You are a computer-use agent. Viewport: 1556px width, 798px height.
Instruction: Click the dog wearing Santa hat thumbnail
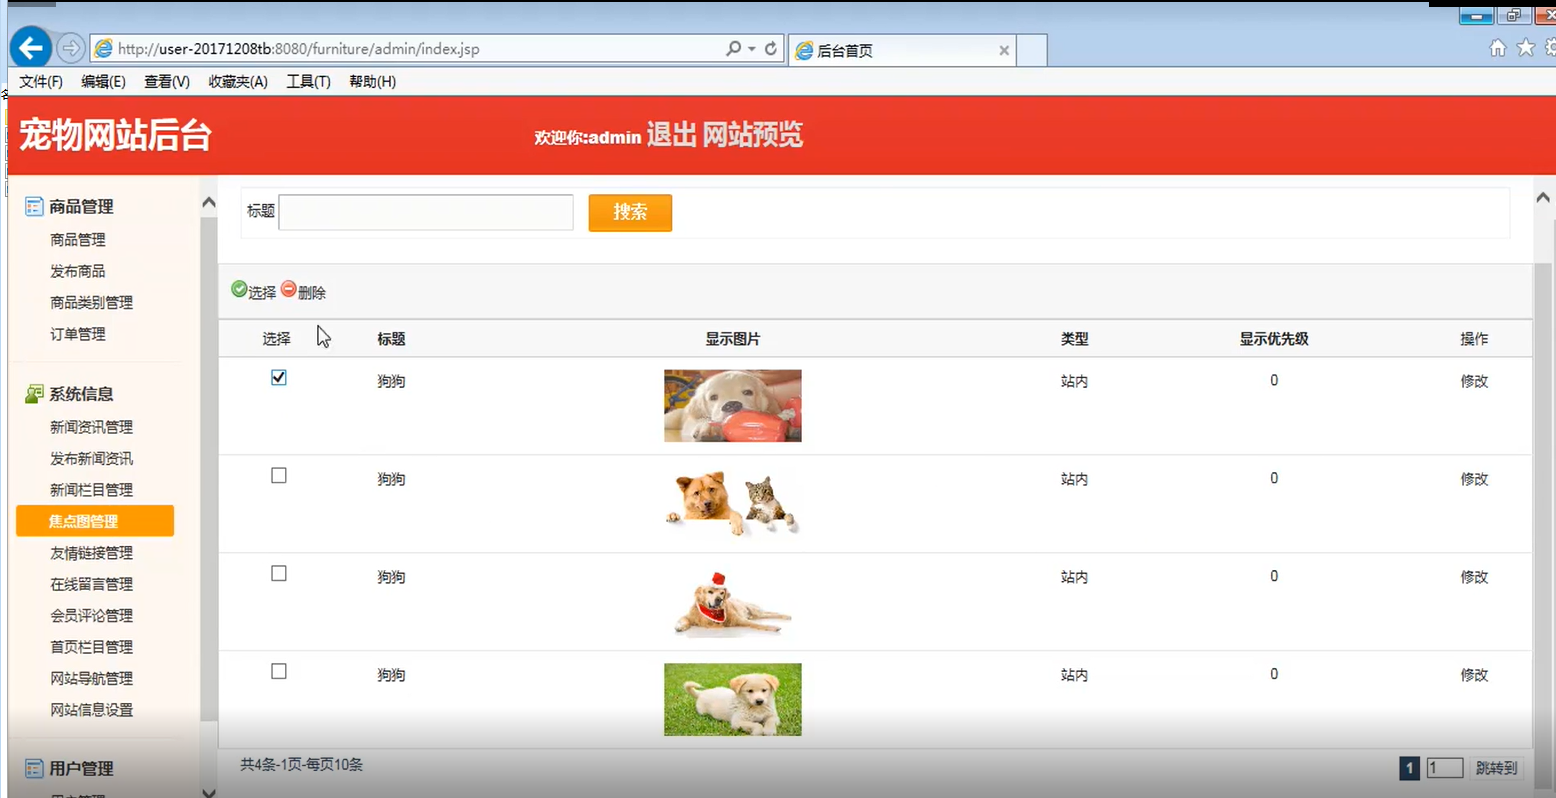tap(733, 602)
